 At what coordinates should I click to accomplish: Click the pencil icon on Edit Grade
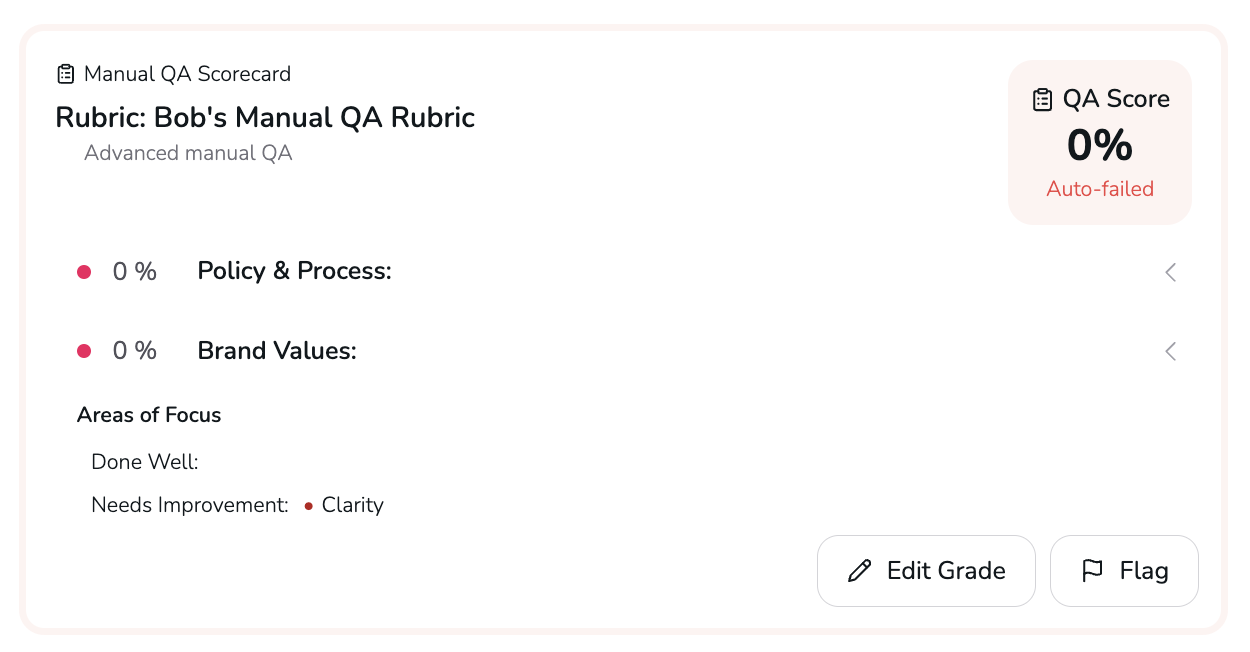(x=859, y=571)
